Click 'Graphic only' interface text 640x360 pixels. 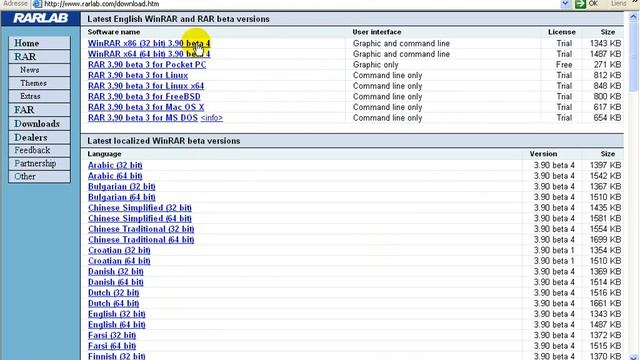click(x=376, y=64)
